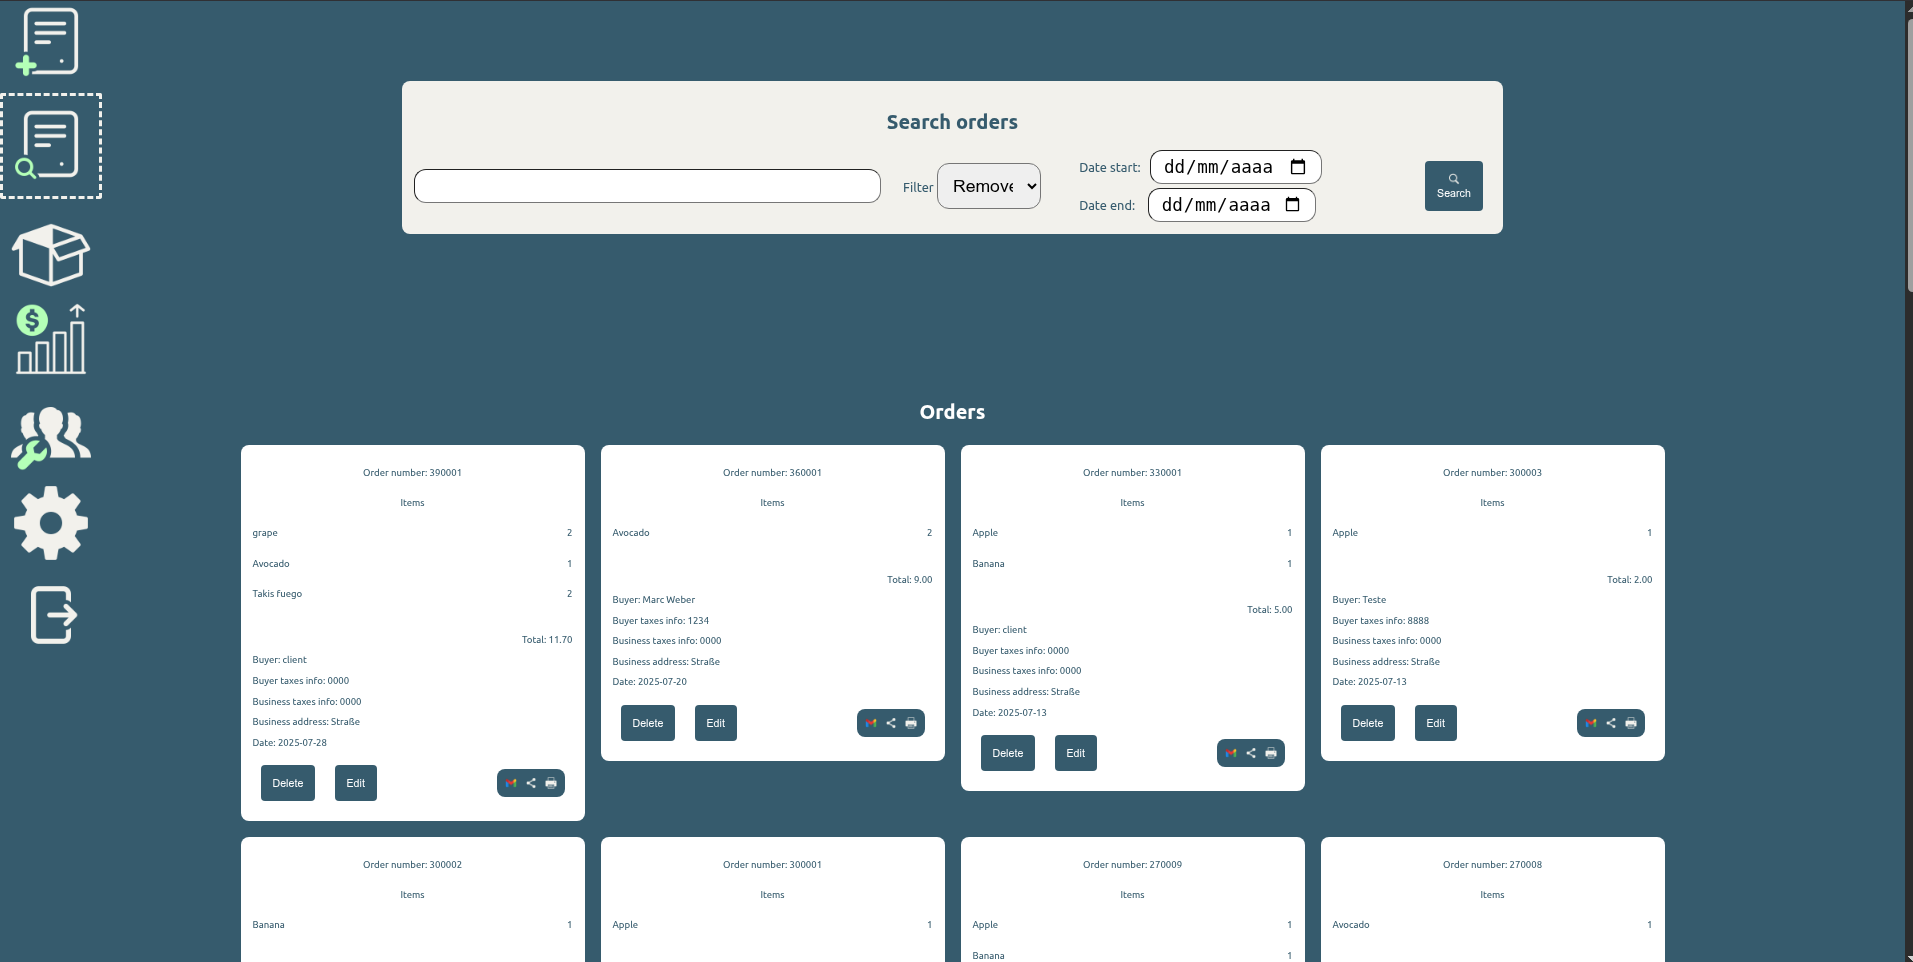Image resolution: width=1913 pixels, height=962 pixels.
Task: Edit order 360001
Action: [x=715, y=723]
